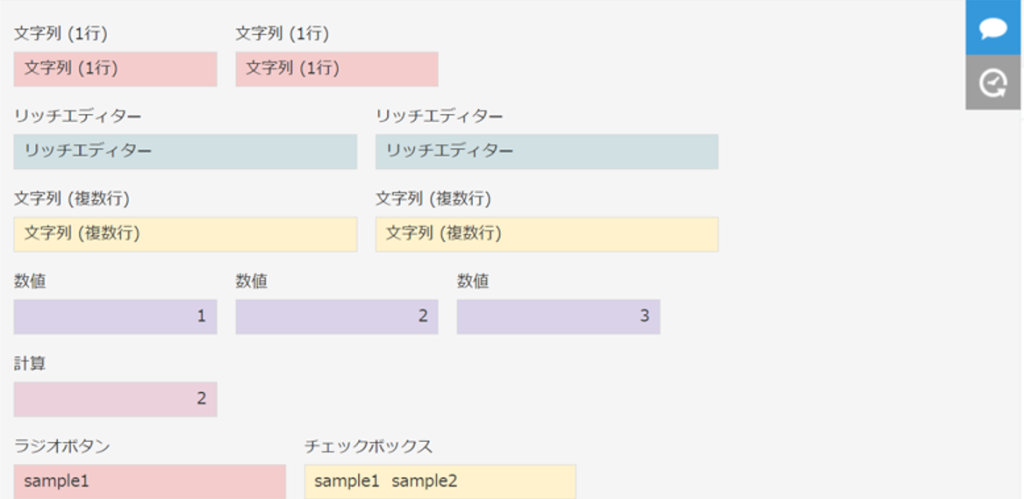Click the 計算 field label
The image size is (1024, 499).
pyautogui.click(x=29, y=364)
